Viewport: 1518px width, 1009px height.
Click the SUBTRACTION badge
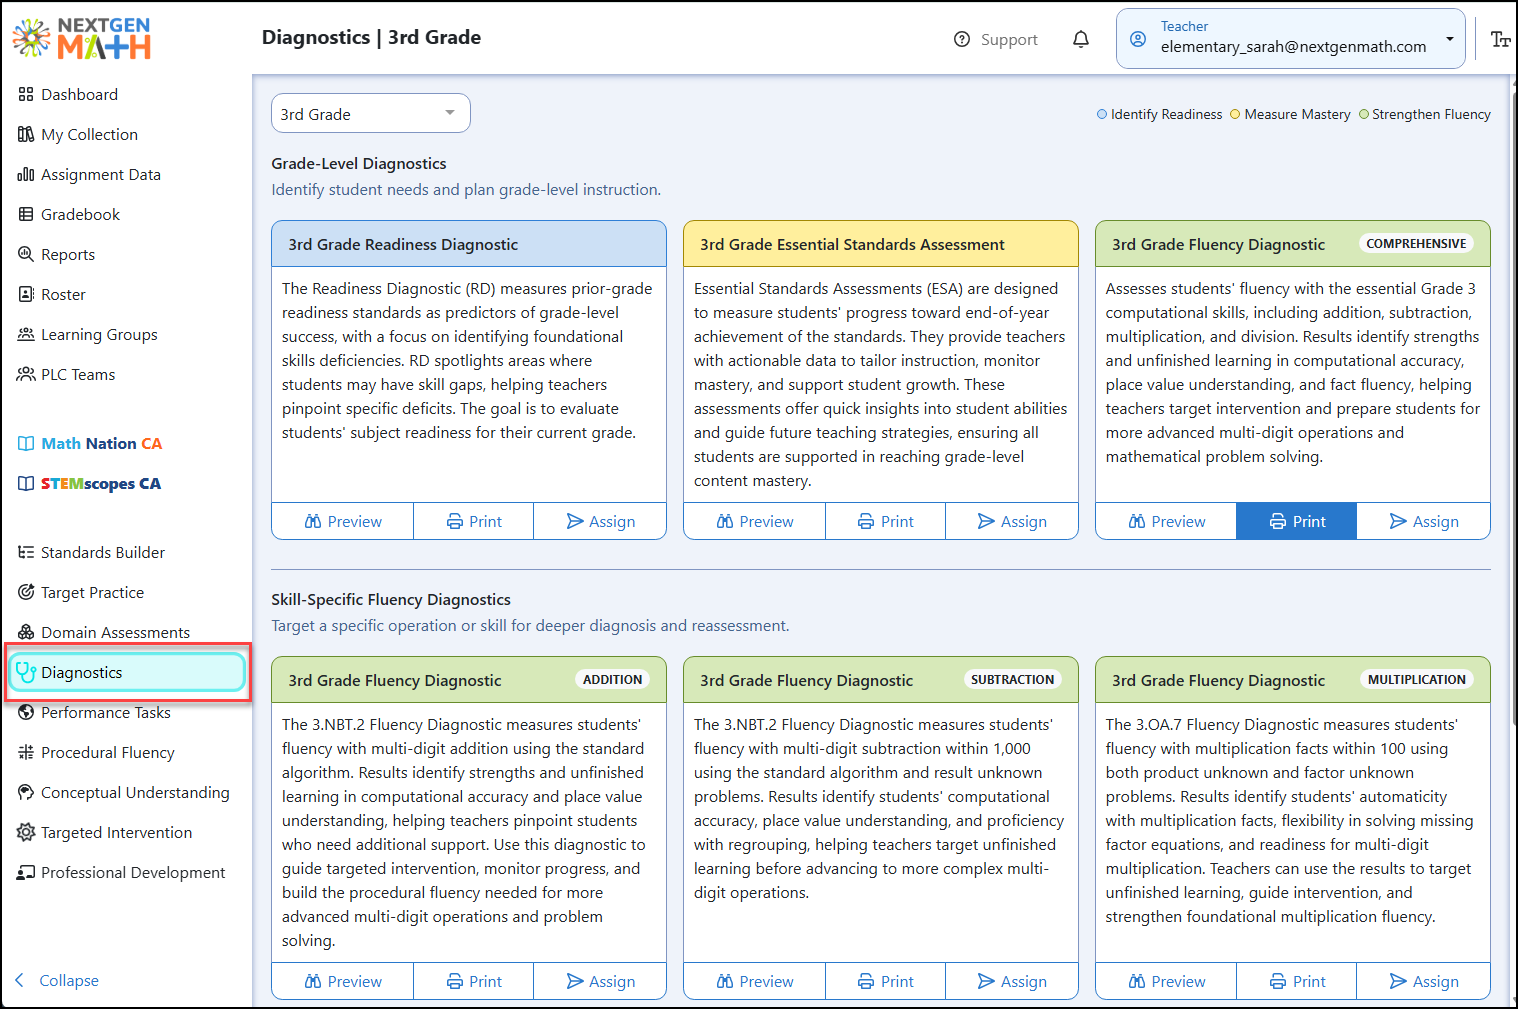pos(1012,679)
